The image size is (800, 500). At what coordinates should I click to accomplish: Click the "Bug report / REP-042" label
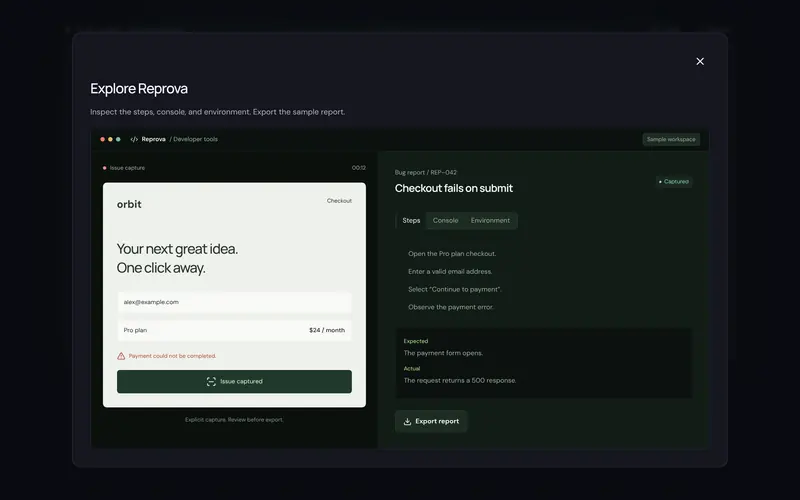426,172
